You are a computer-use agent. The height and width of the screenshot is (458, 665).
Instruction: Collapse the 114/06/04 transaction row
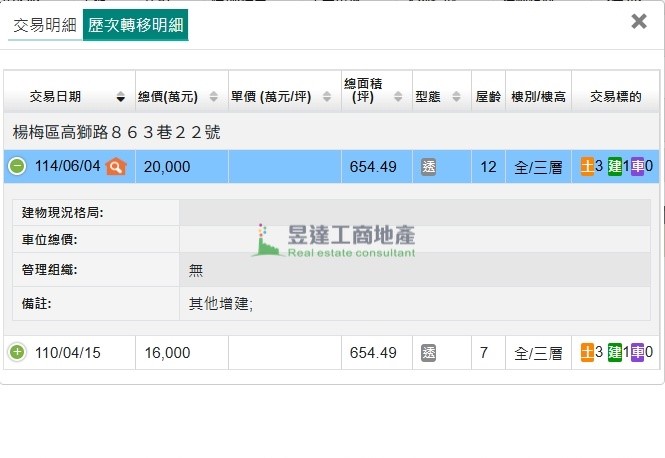(x=17, y=166)
